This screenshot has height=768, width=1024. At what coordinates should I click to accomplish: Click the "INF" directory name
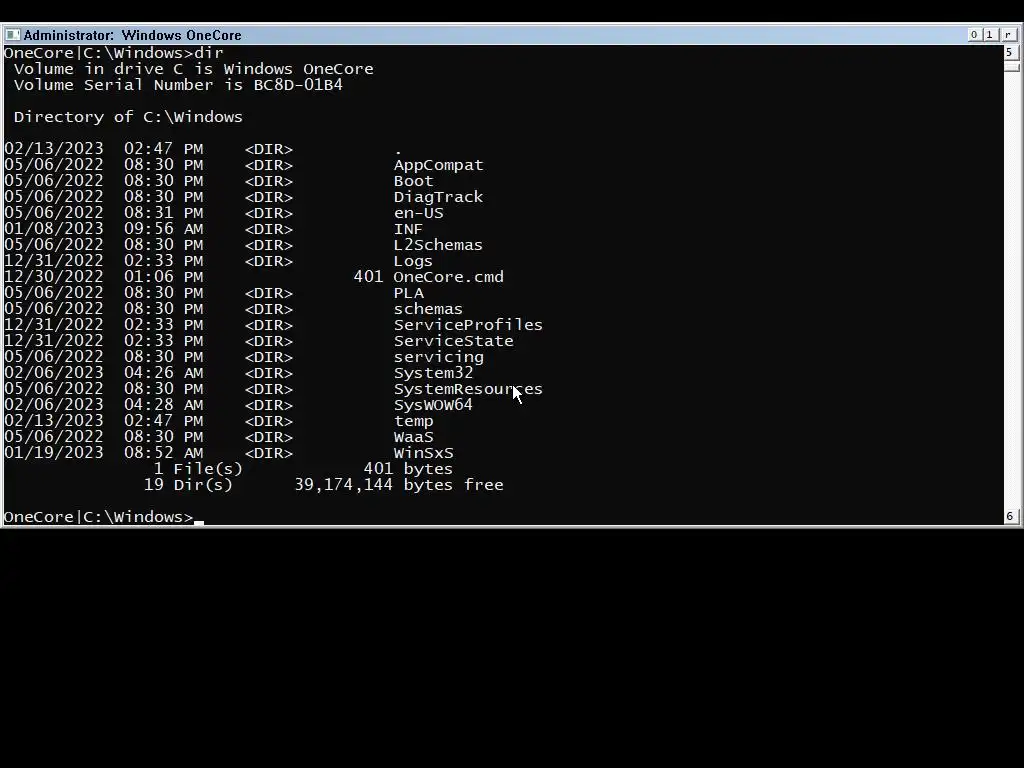click(408, 229)
